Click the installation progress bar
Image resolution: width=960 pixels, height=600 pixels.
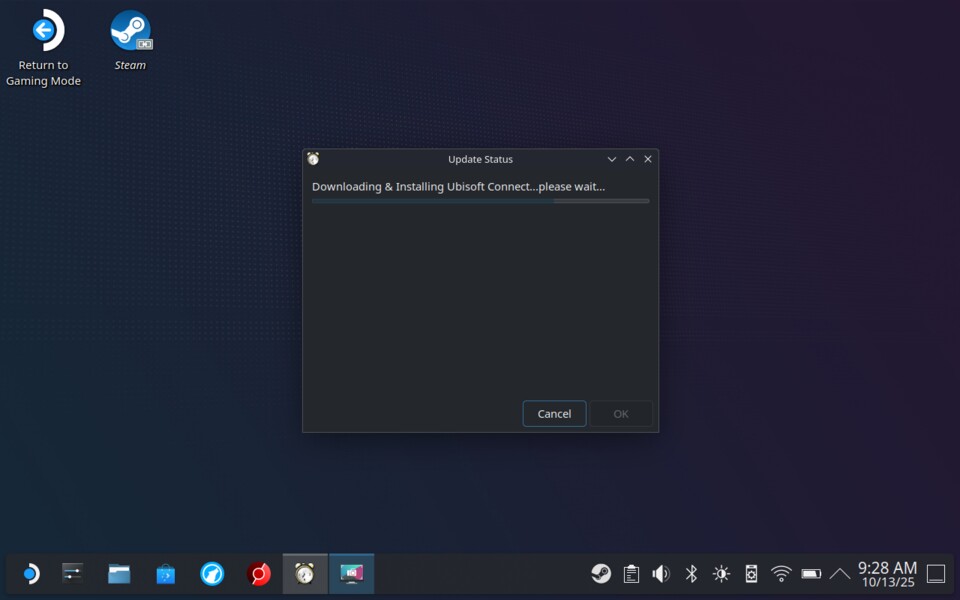tap(480, 201)
